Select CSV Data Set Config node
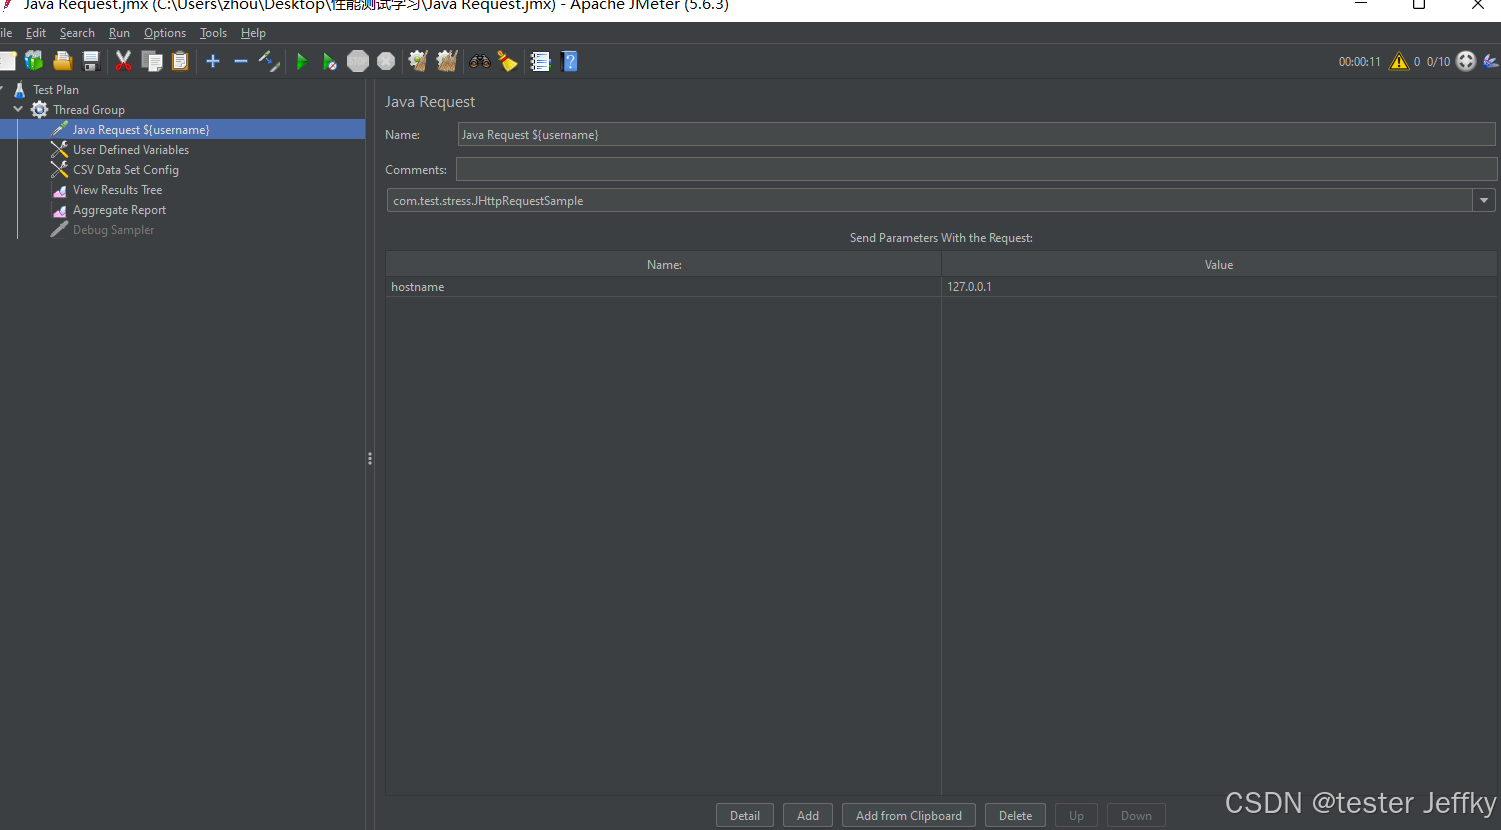The image size is (1501, 830). point(126,170)
